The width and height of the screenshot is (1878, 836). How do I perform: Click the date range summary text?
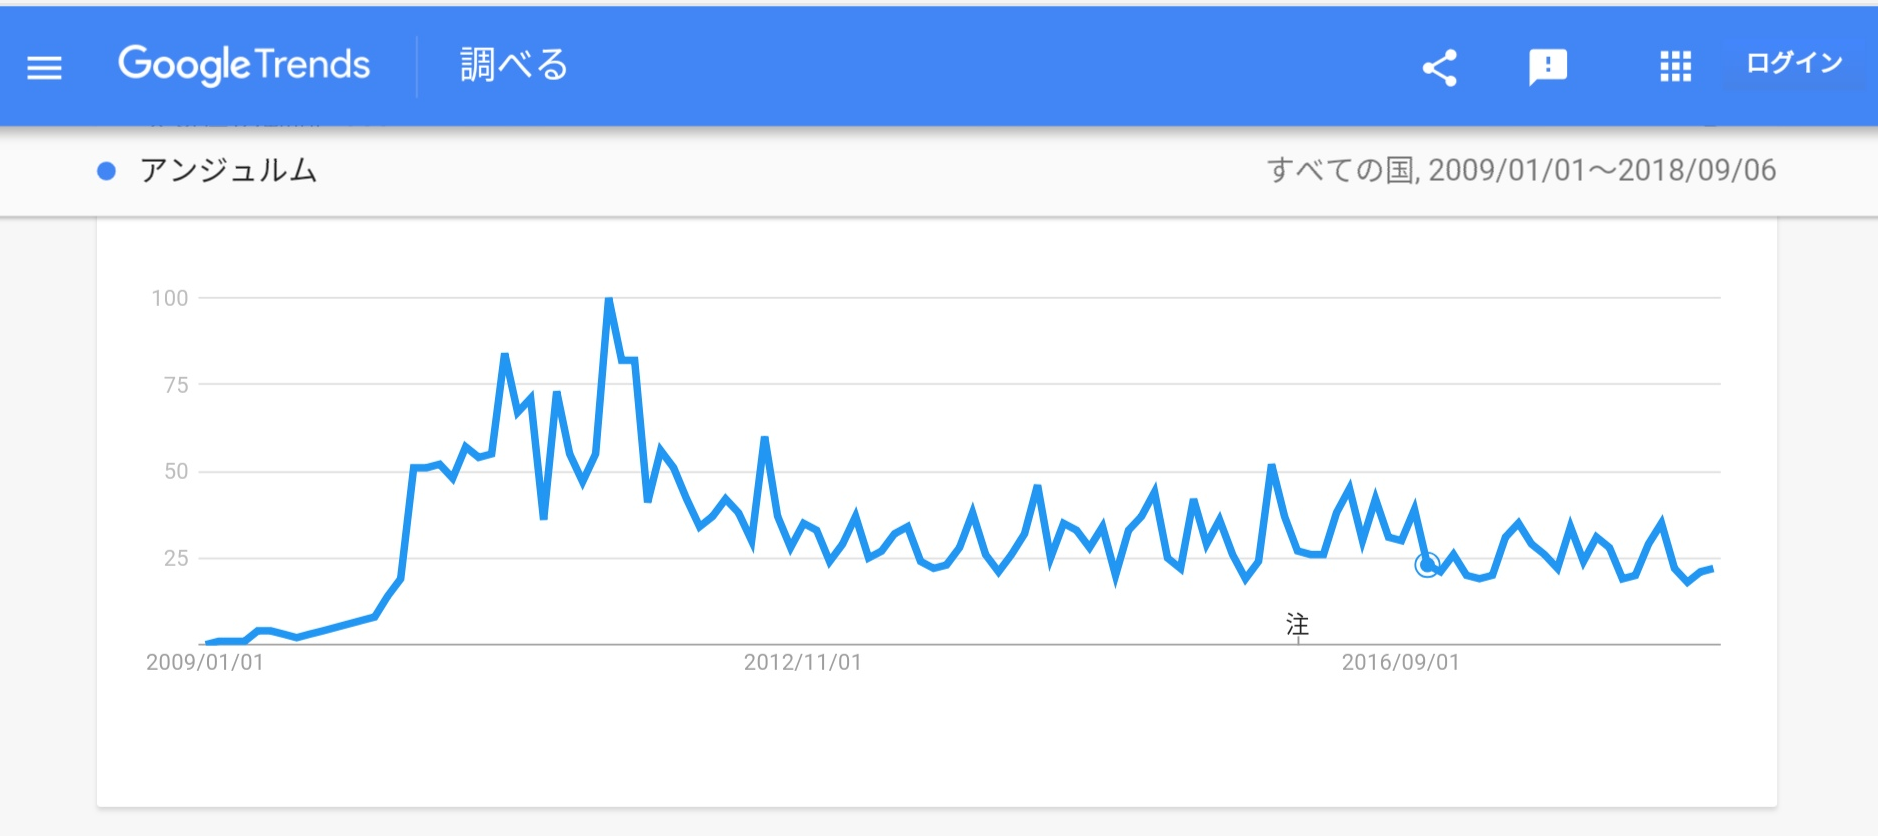[1521, 170]
